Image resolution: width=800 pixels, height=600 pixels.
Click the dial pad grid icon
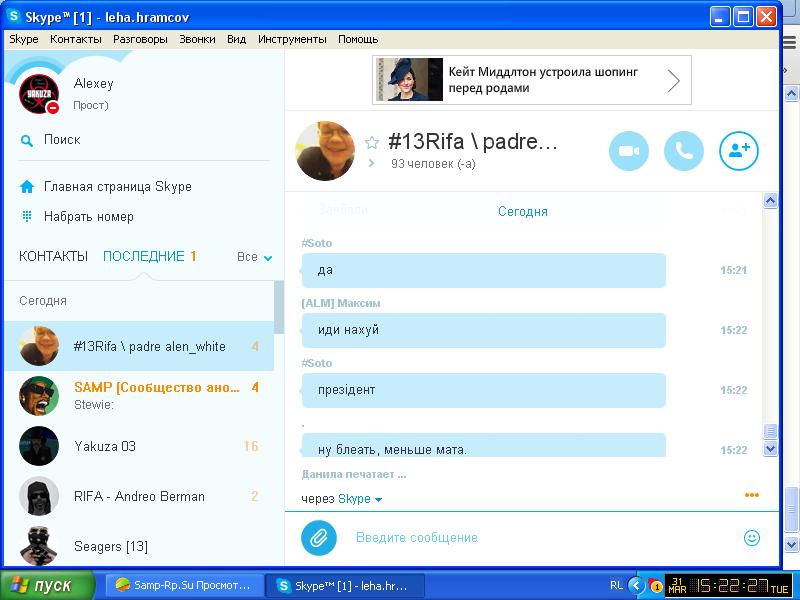[x=27, y=216]
